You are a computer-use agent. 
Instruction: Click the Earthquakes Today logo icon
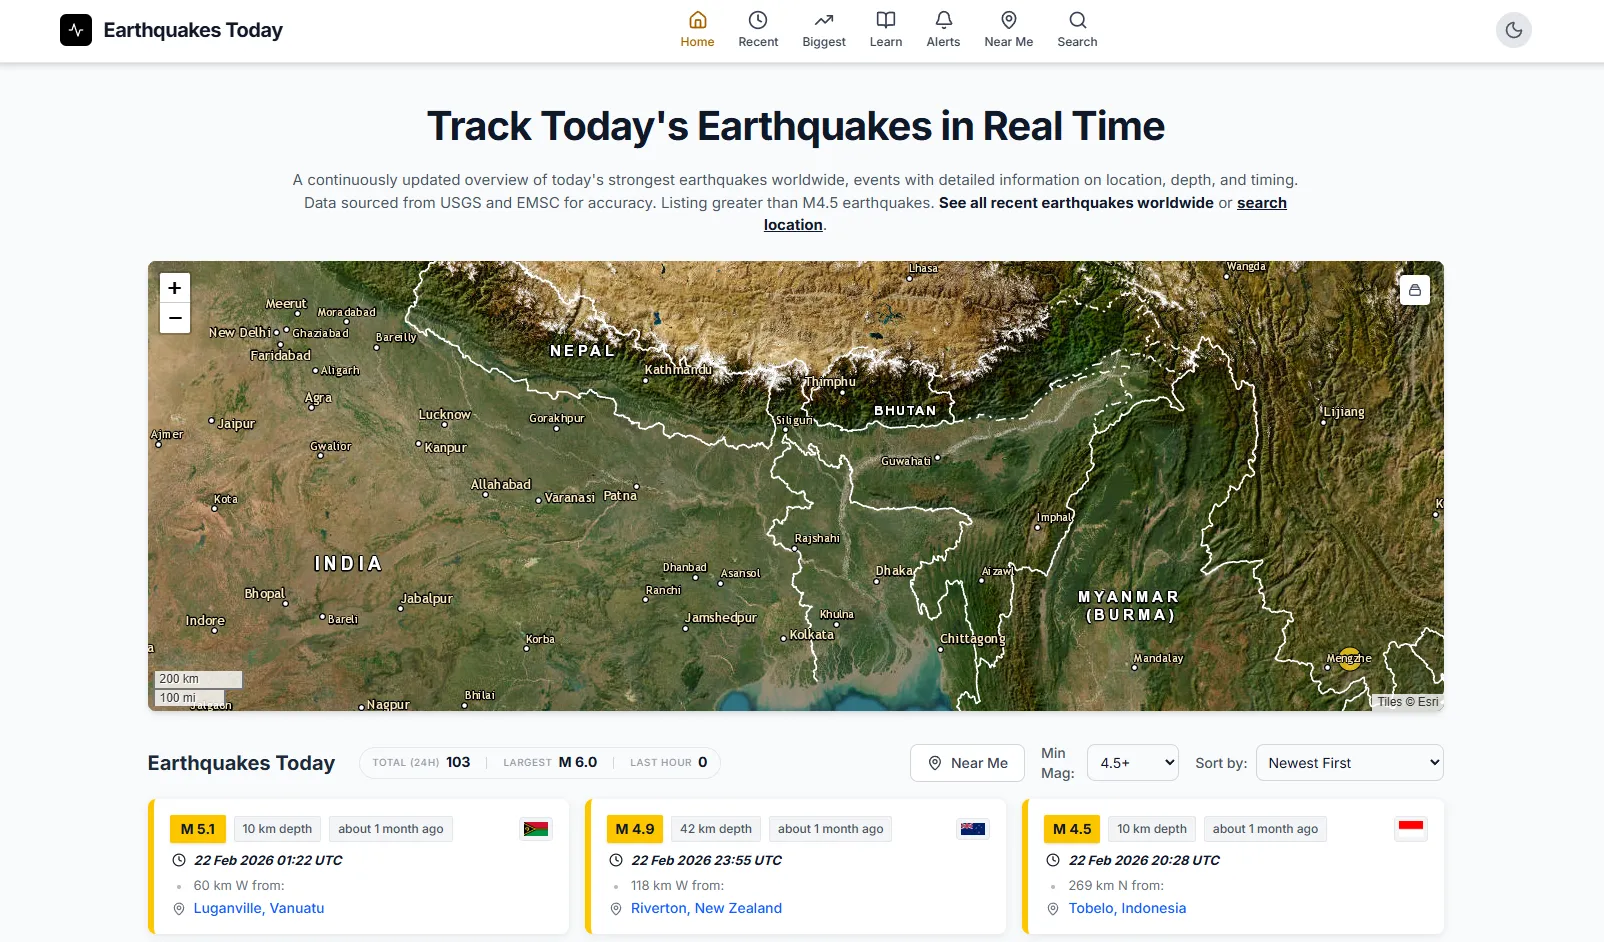click(x=76, y=30)
